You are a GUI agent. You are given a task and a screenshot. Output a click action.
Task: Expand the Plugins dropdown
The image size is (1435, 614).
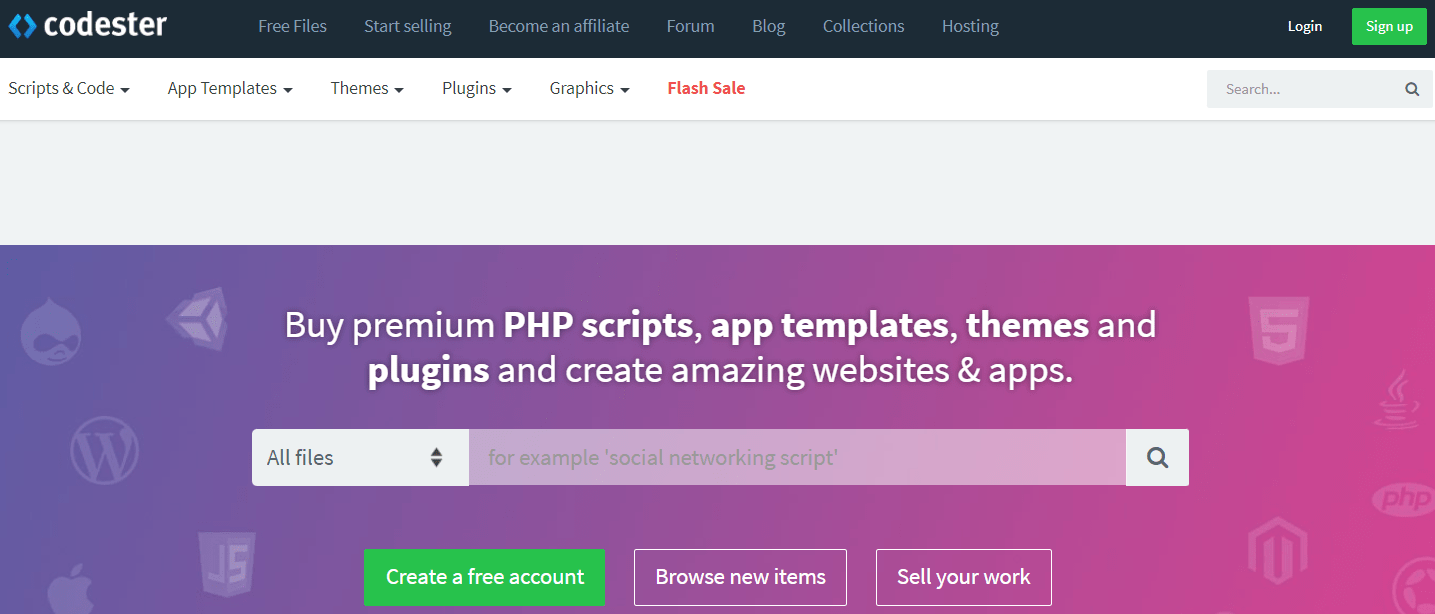click(x=477, y=88)
